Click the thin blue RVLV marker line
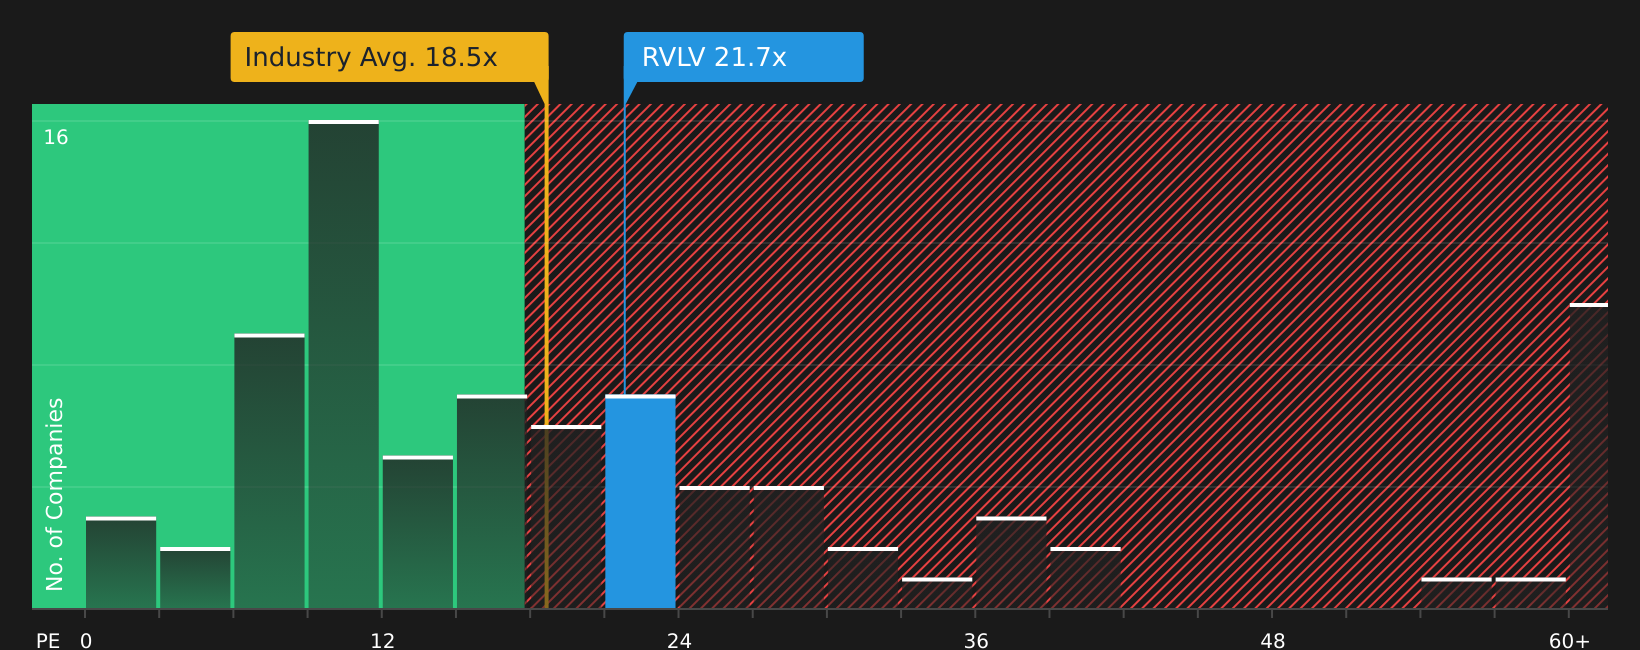1640x650 pixels. pos(625,250)
